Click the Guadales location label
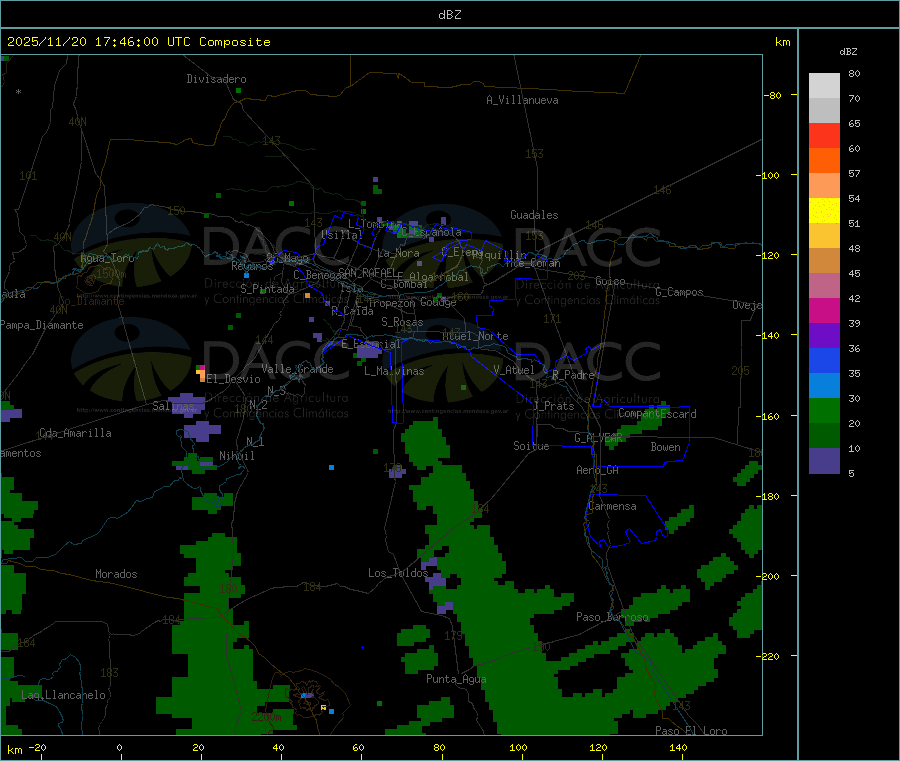 pos(534,215)
